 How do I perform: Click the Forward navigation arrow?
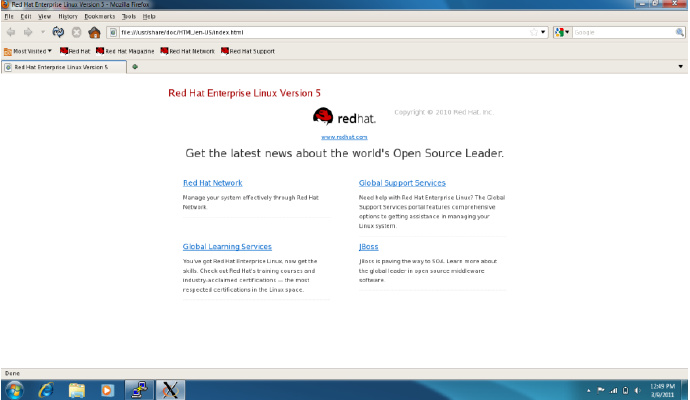click(28, 32)
